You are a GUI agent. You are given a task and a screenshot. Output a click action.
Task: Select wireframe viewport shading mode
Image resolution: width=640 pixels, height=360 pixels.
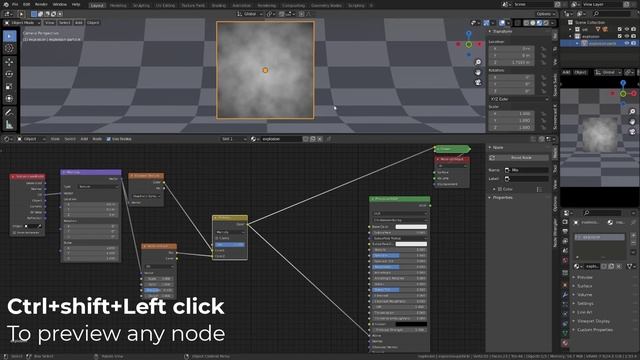(527, 23)
